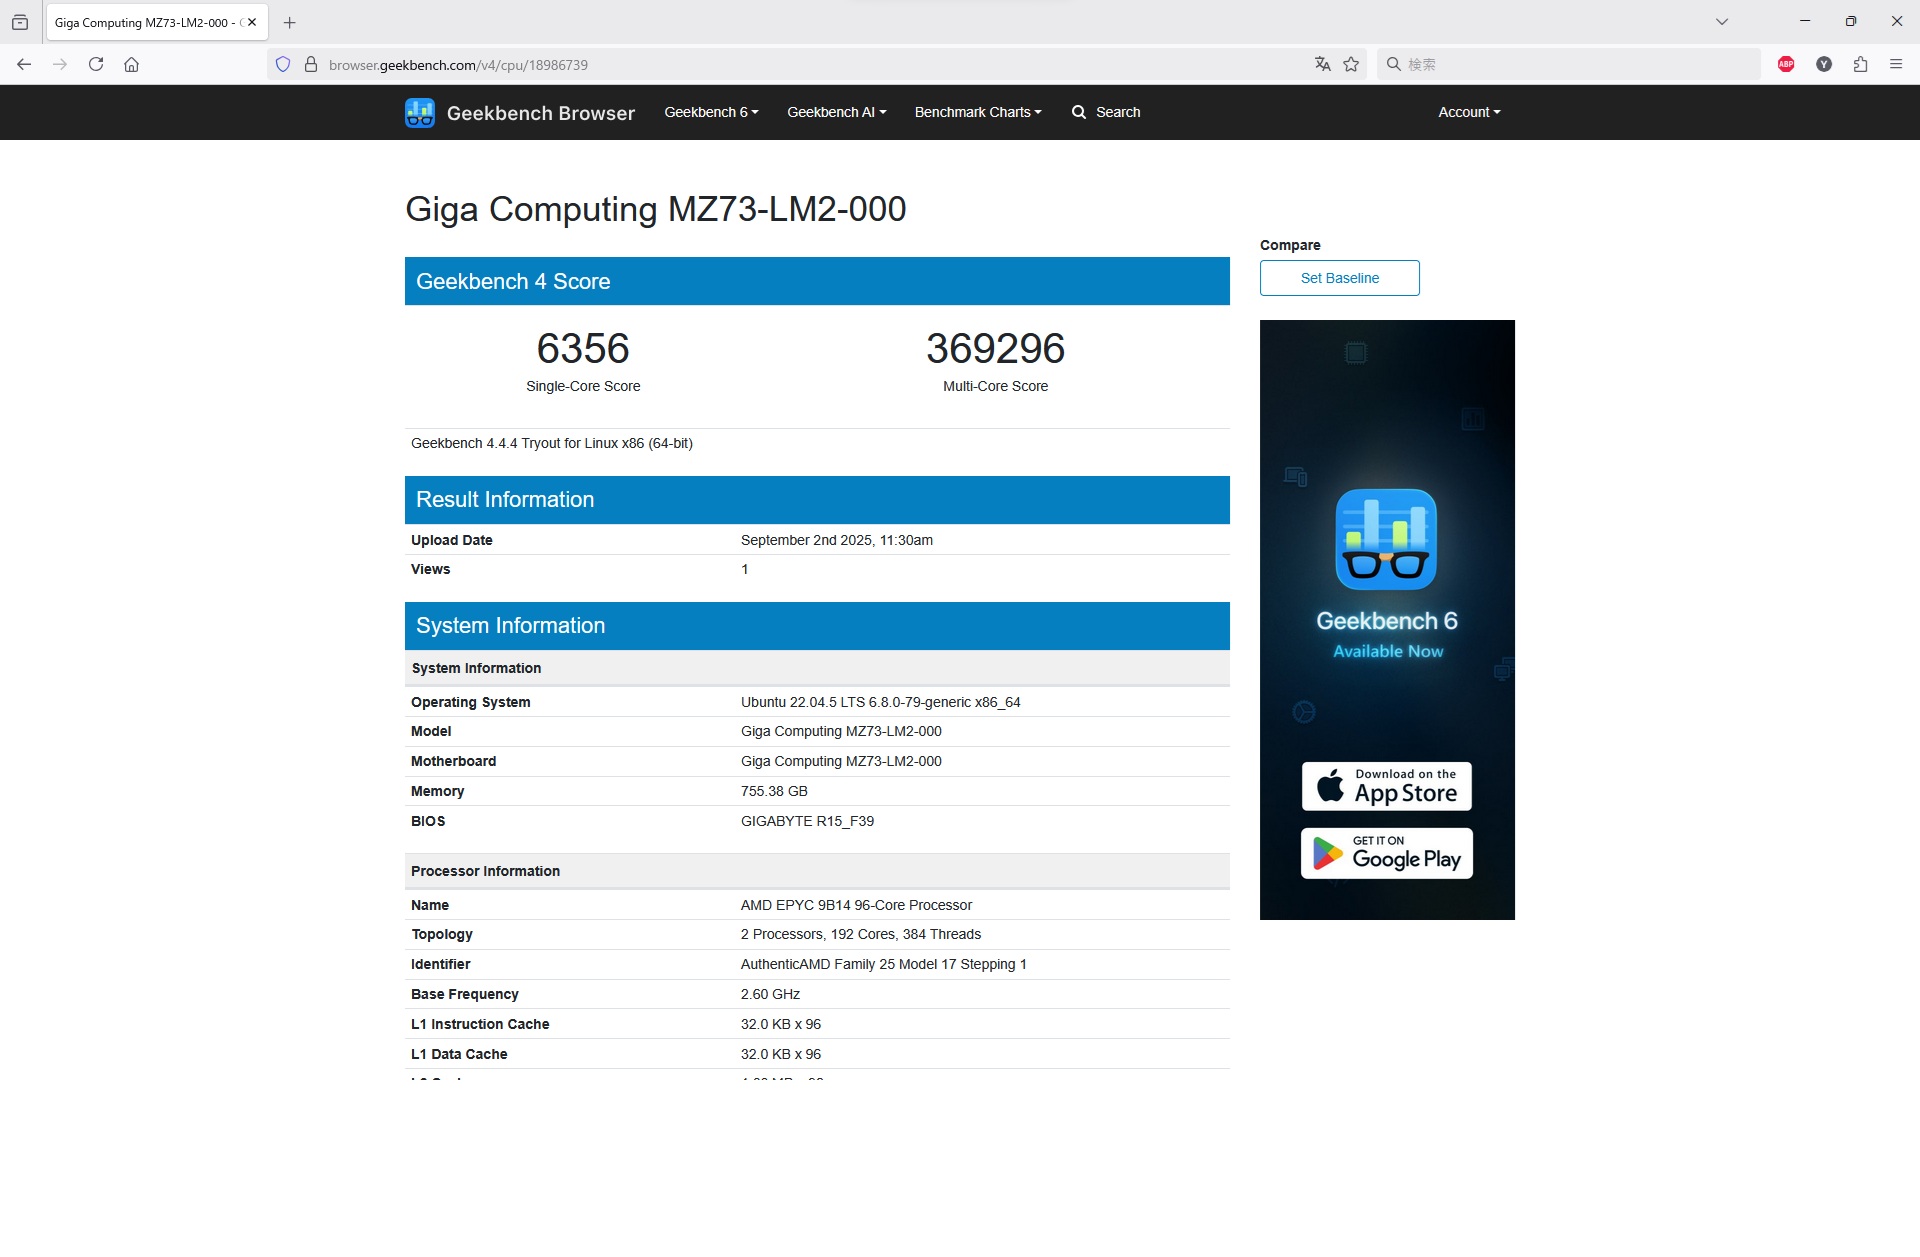Open the Benchmark Charts dropdown

point(977,112)
